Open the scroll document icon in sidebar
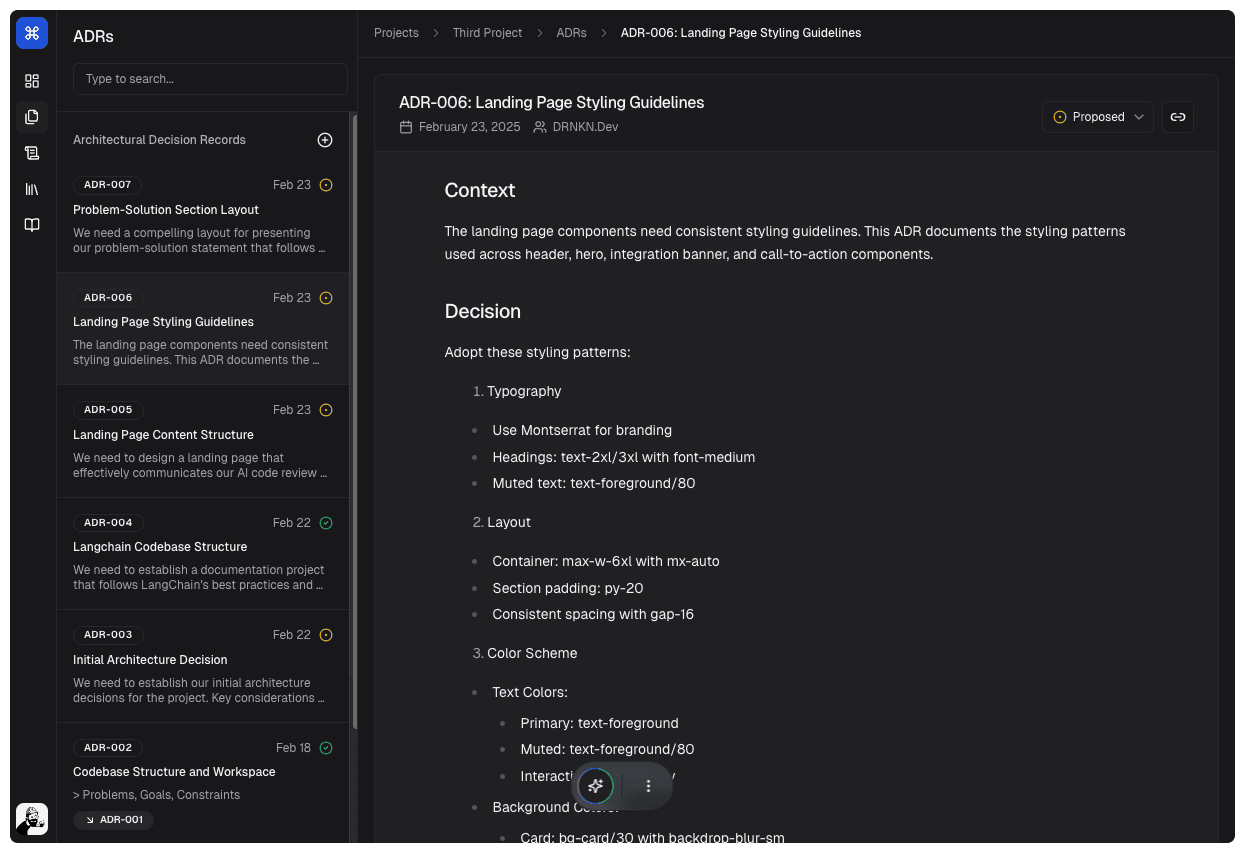 (x=32, y=153)
